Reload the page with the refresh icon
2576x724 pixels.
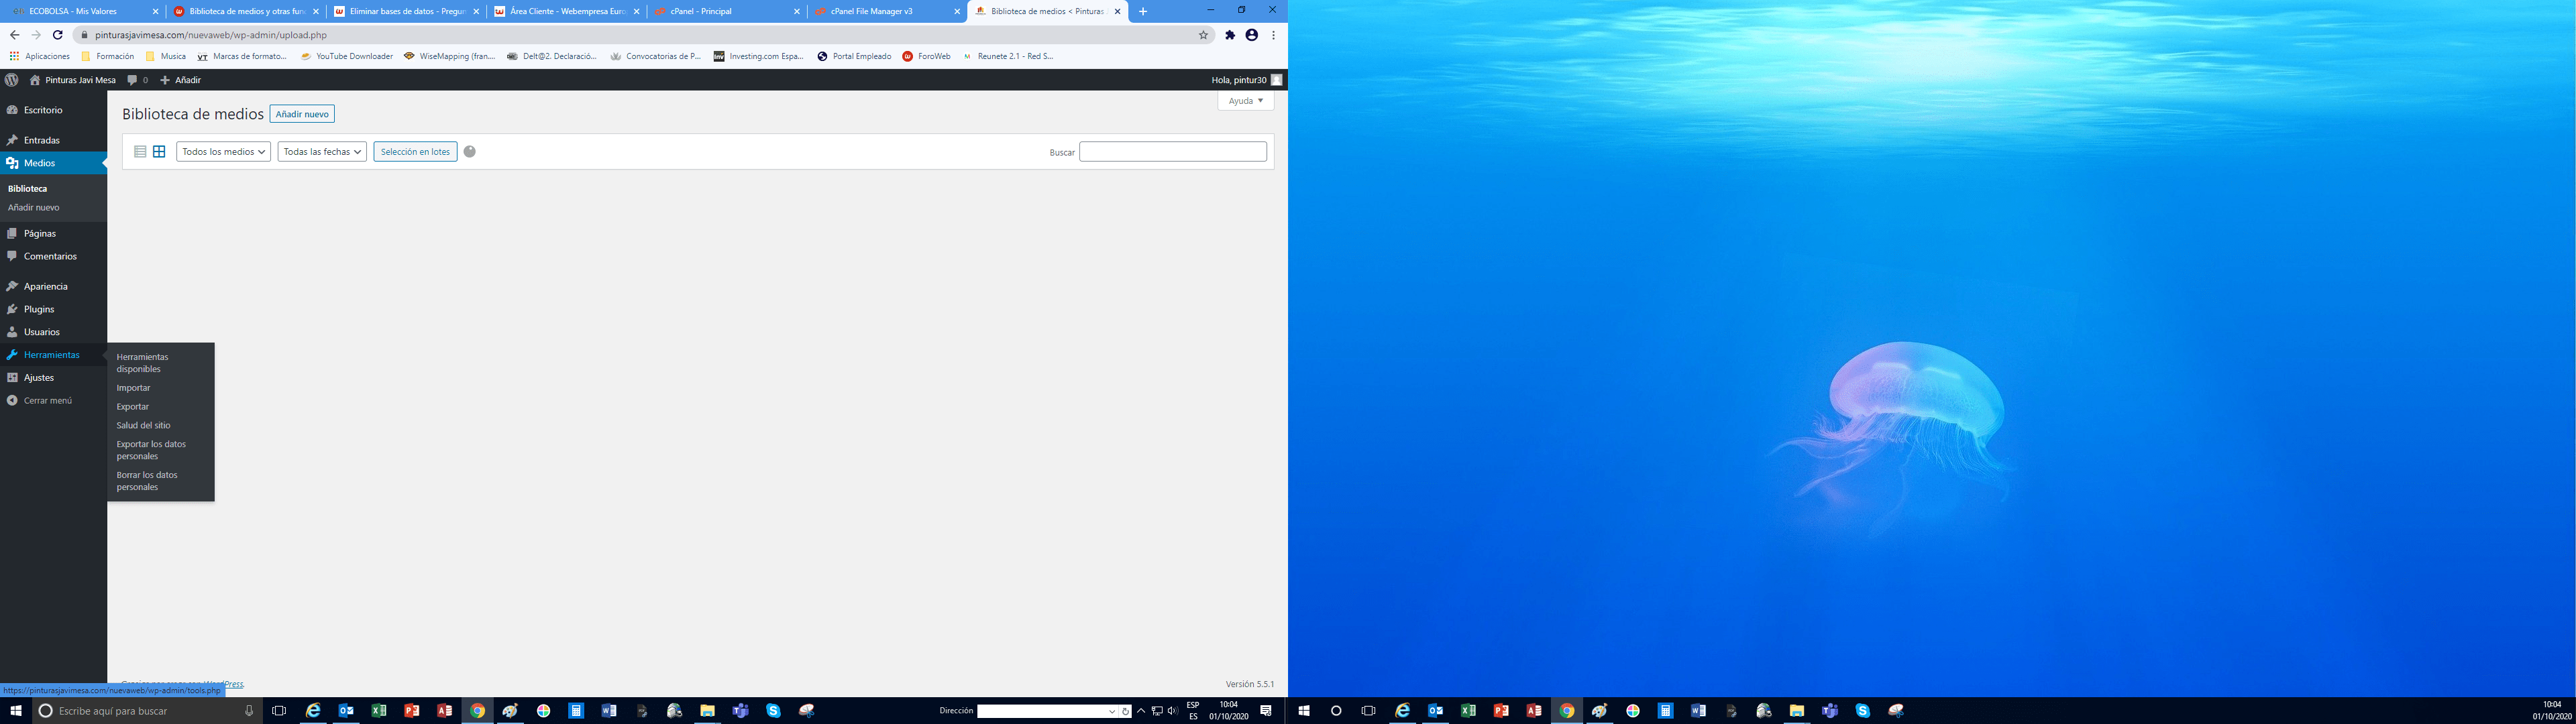point(57,35)
